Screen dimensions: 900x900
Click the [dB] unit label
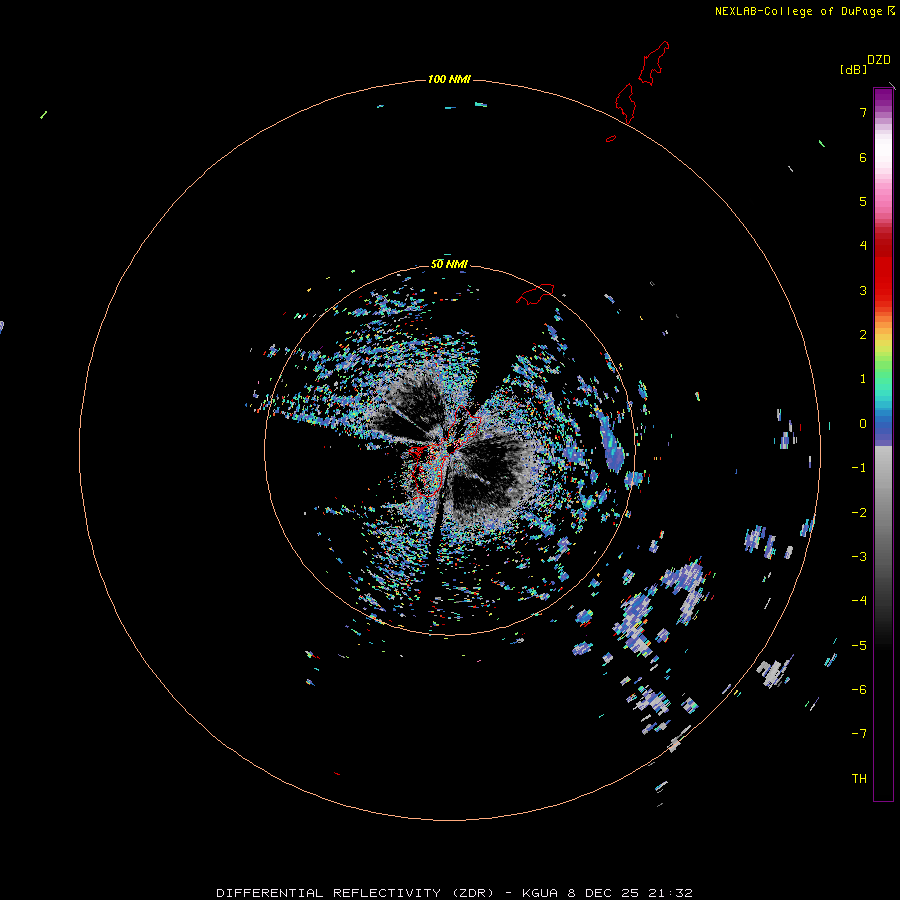tap(853, 69)
